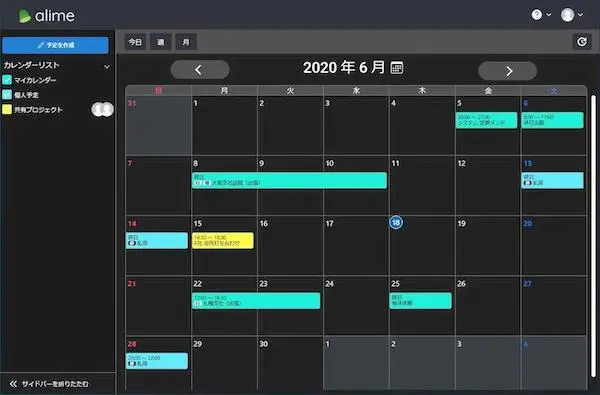The image size is (600, 395).
Task: Select the July 1 day cell
Action: click(x=356, y=364)
